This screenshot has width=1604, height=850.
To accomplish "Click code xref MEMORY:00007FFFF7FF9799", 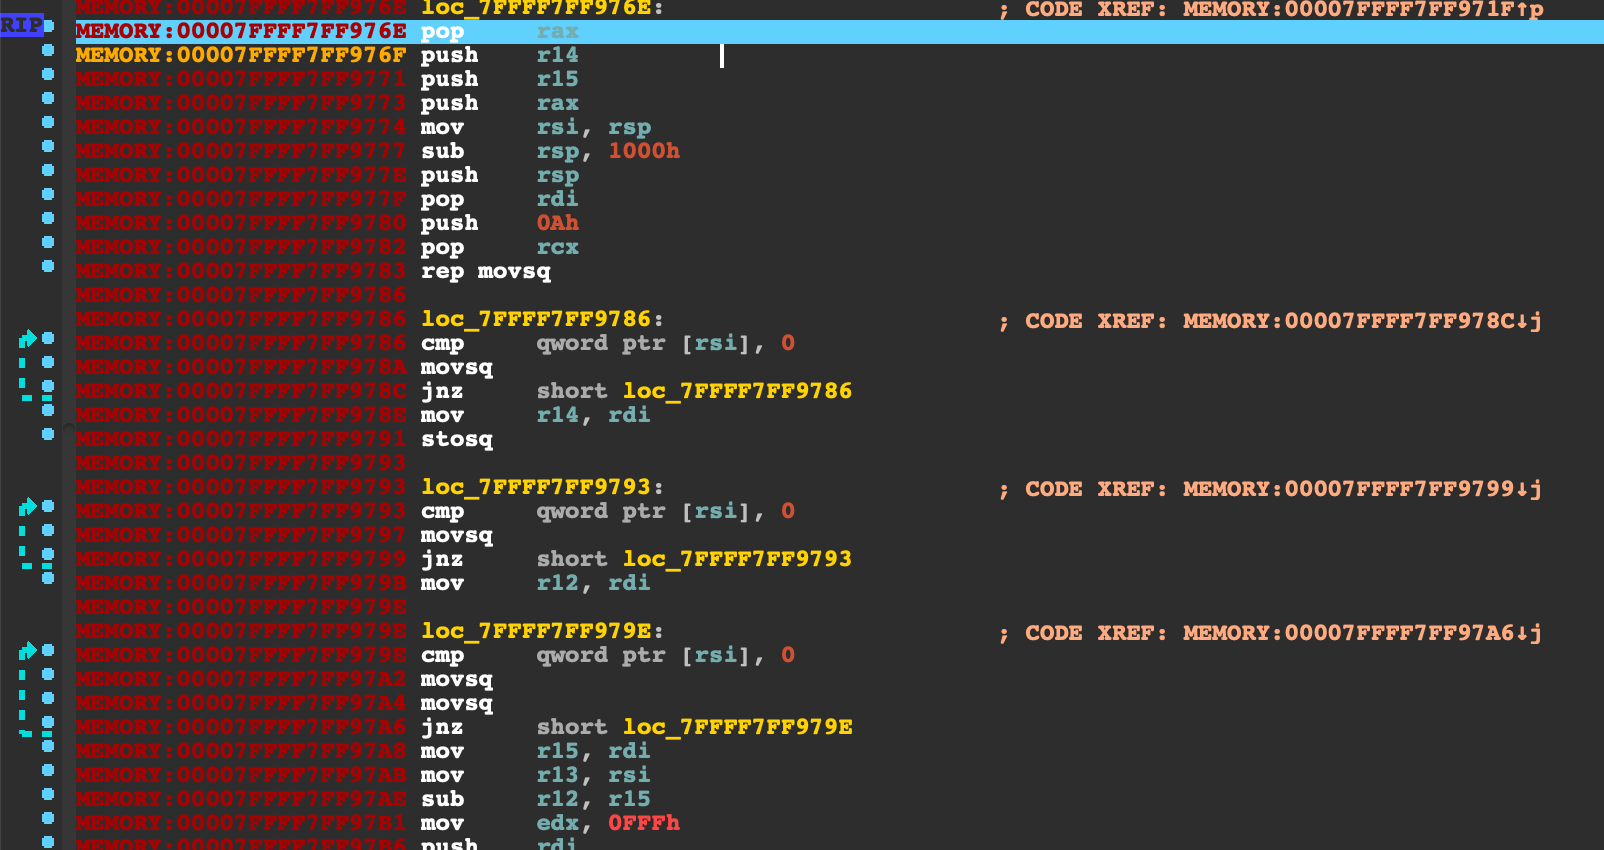I will coord(1361,489).
